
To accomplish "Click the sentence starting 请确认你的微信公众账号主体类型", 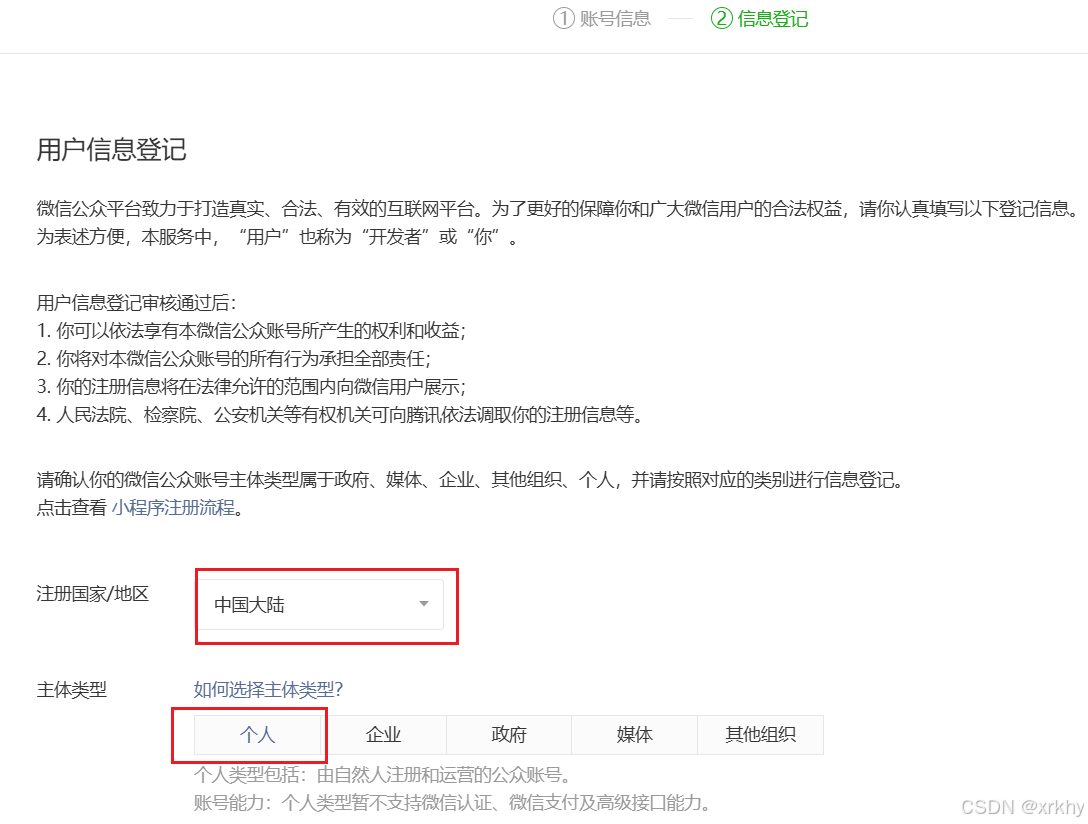I will (x=470, y=479).
